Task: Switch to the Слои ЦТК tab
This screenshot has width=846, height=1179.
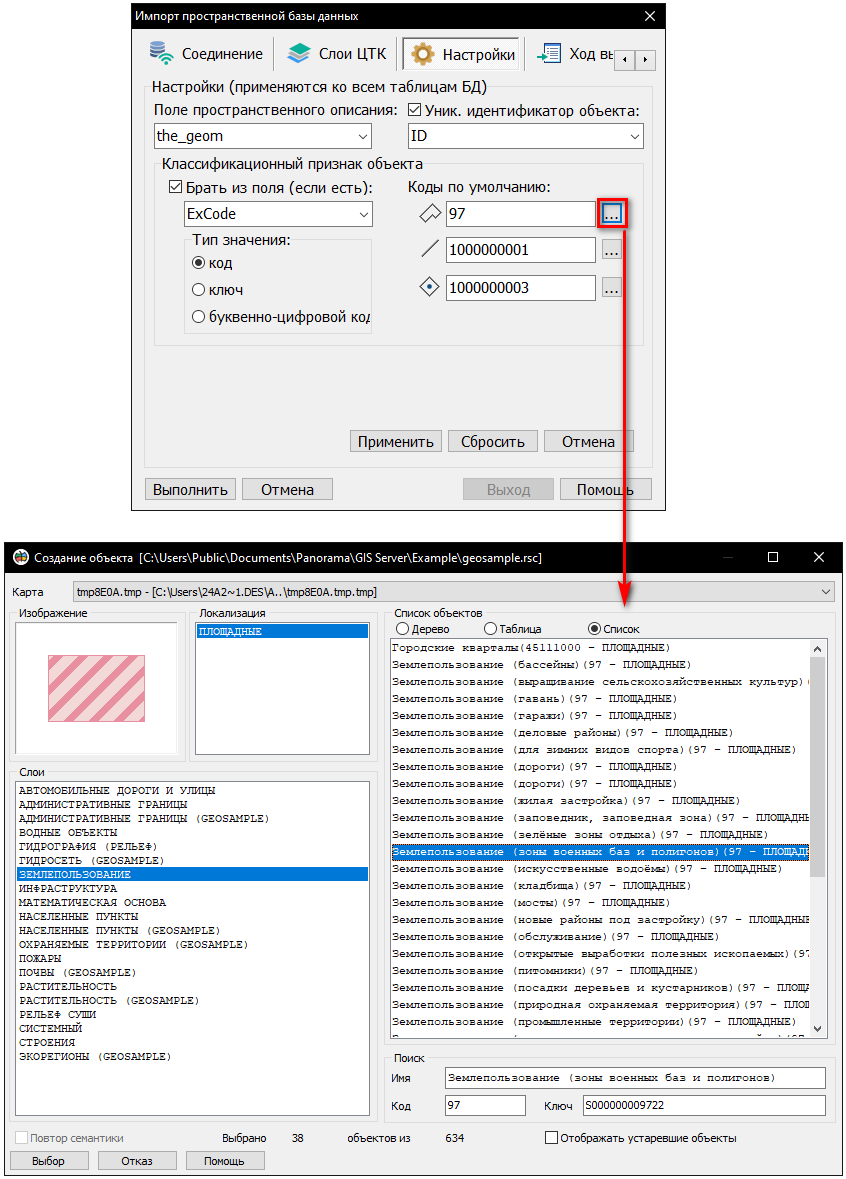Action: point(335,54)
